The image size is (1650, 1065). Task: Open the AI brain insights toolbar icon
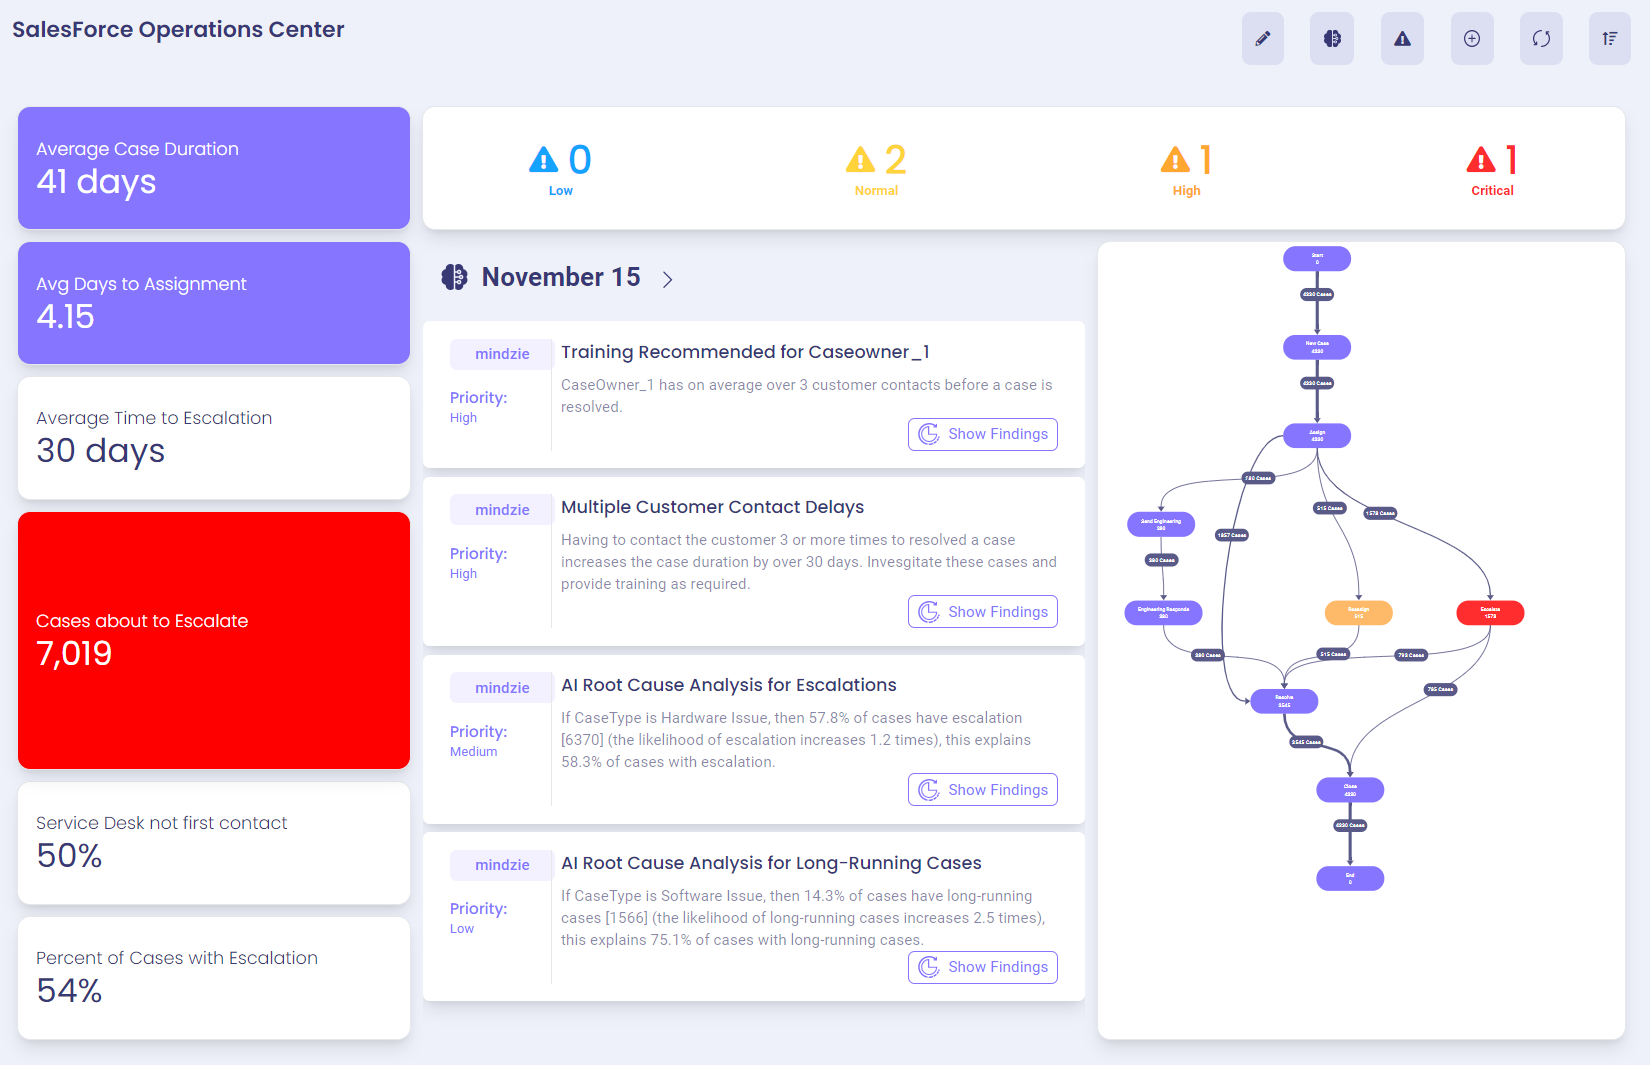pyautogui.click(x=1332, y=39)
